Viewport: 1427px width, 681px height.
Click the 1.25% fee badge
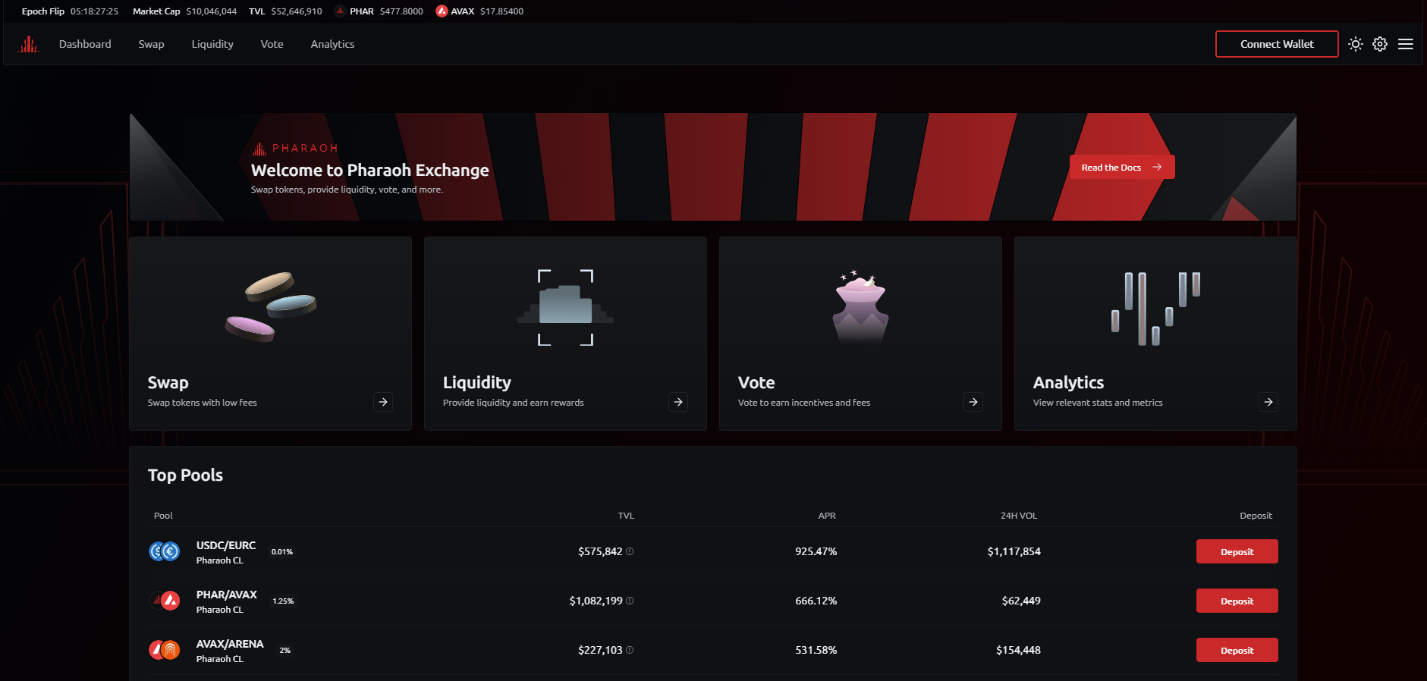(283, 601)
